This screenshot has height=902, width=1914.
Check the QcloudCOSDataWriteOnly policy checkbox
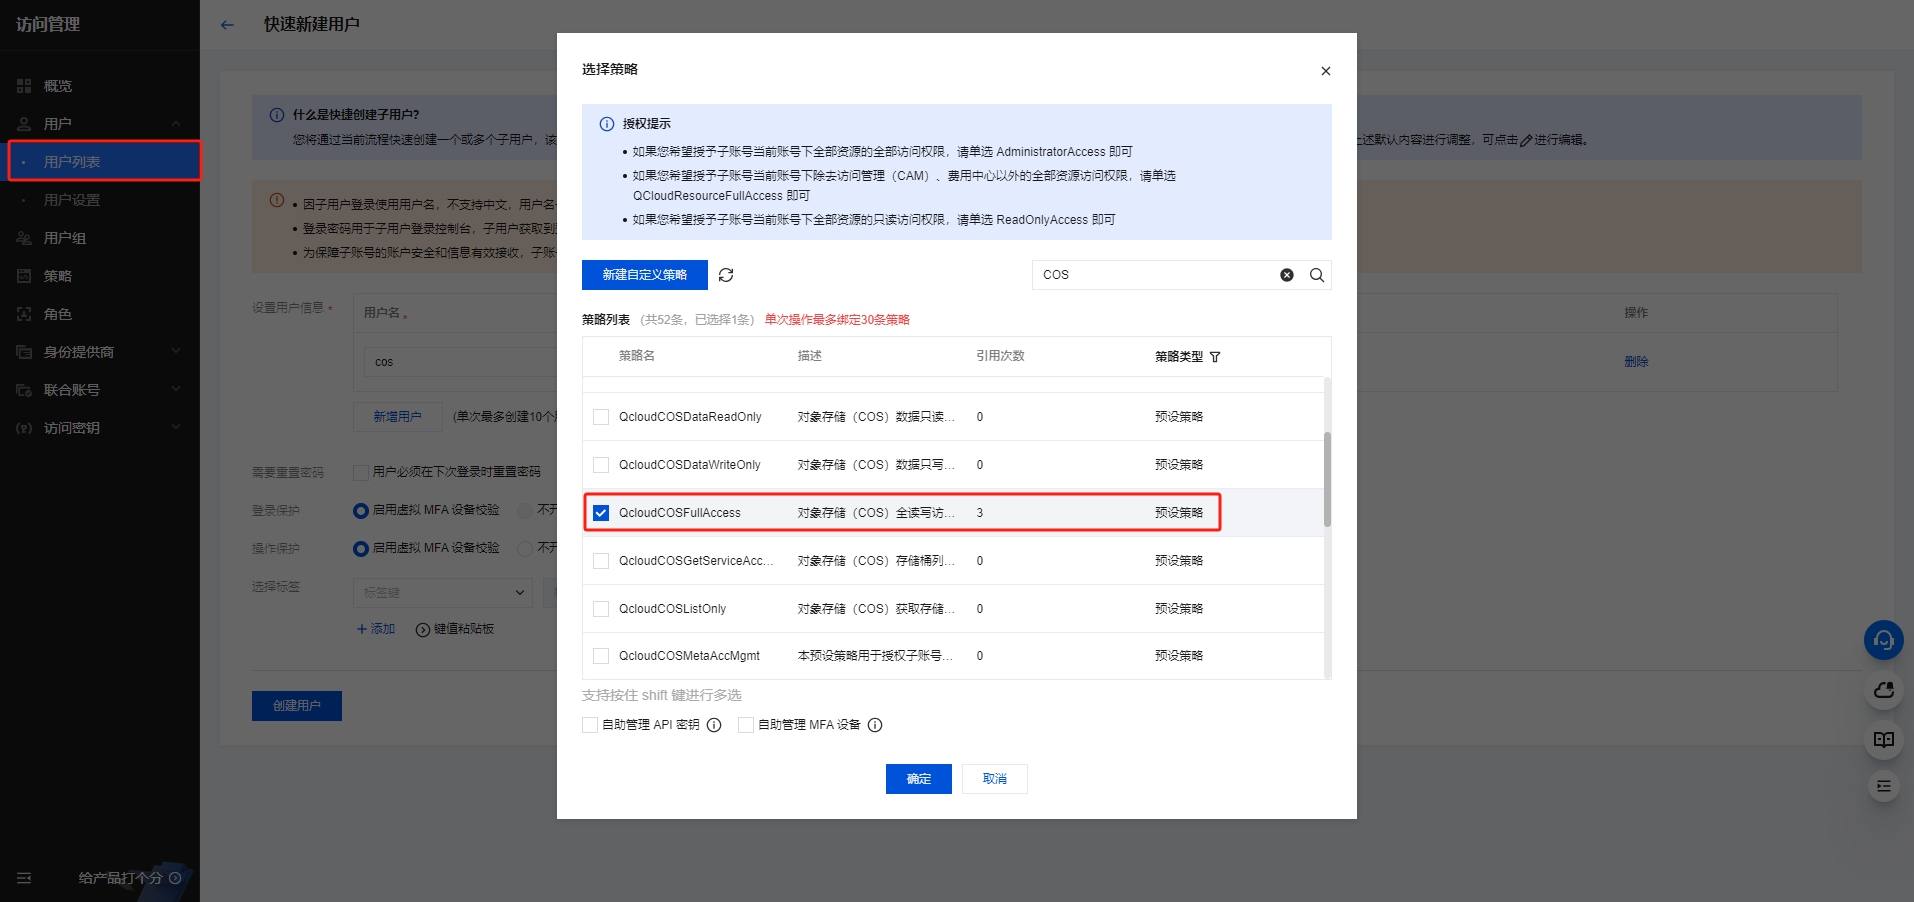pyautogui.click(x=601, y=465)
